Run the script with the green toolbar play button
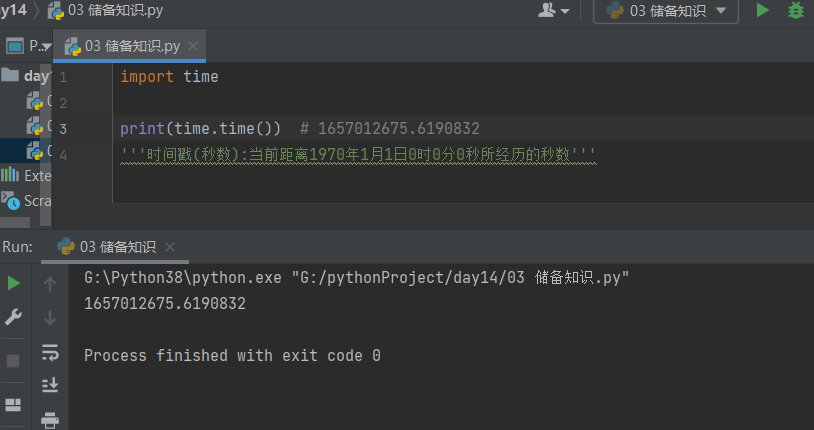 (763, 11)
